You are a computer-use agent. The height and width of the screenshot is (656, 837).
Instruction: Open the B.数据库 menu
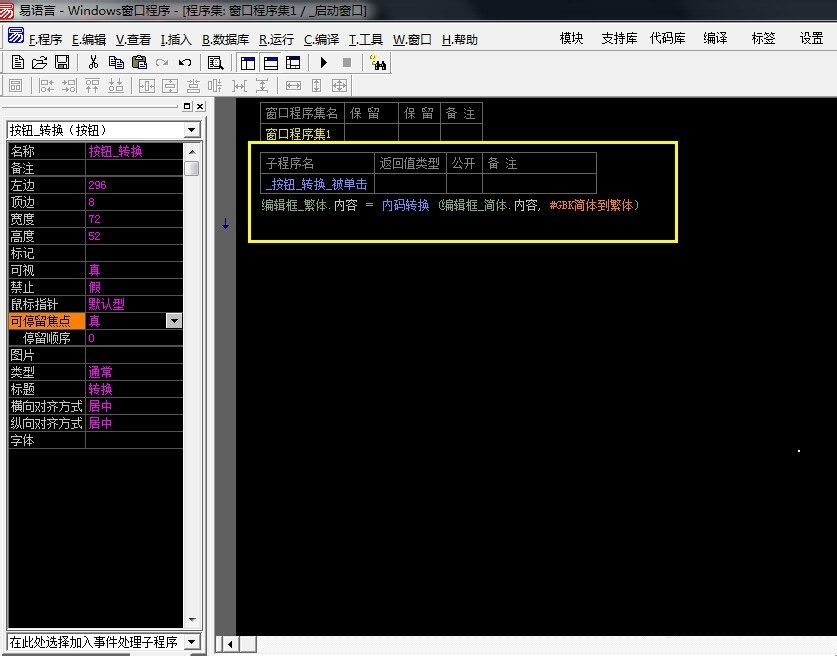pos(225,39)
